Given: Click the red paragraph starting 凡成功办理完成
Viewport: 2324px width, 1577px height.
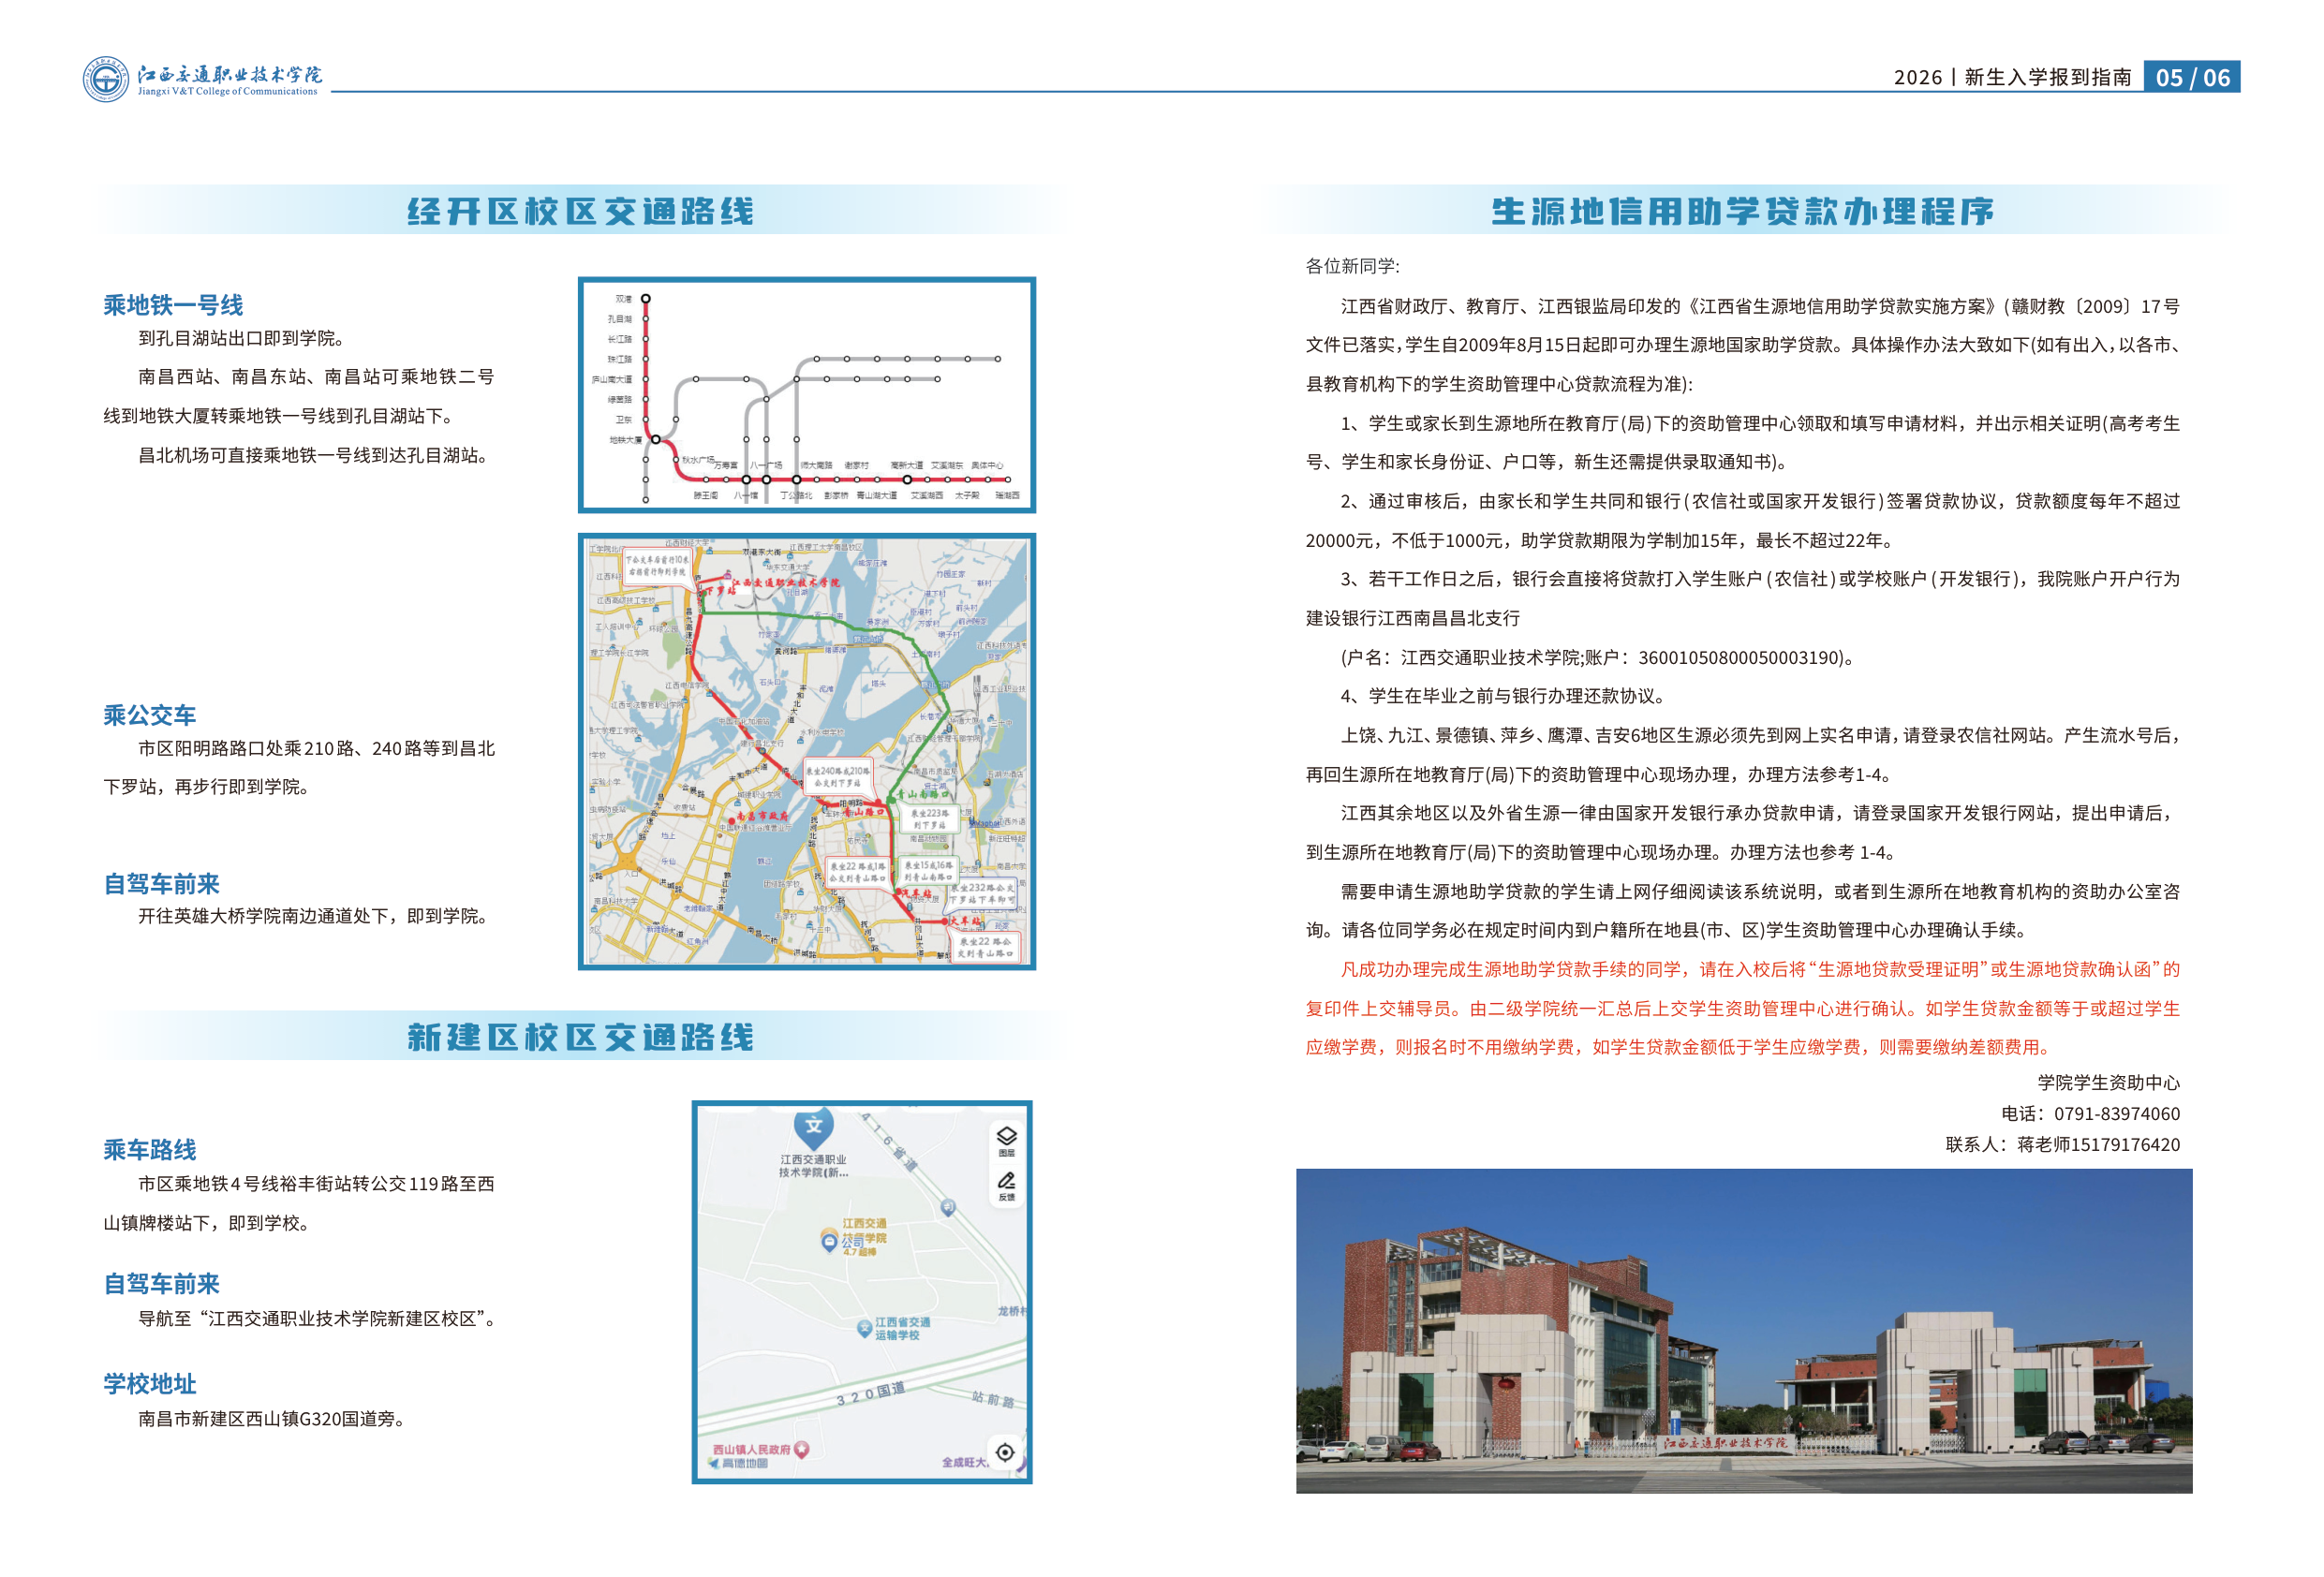Looking at the screenshot, I should click(x=1742, y=1008).
